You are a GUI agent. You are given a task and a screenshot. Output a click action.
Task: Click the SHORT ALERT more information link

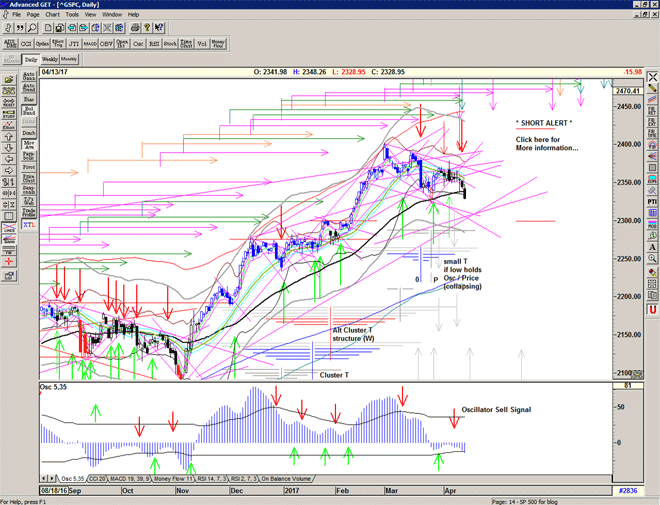(x=544, y=143)
